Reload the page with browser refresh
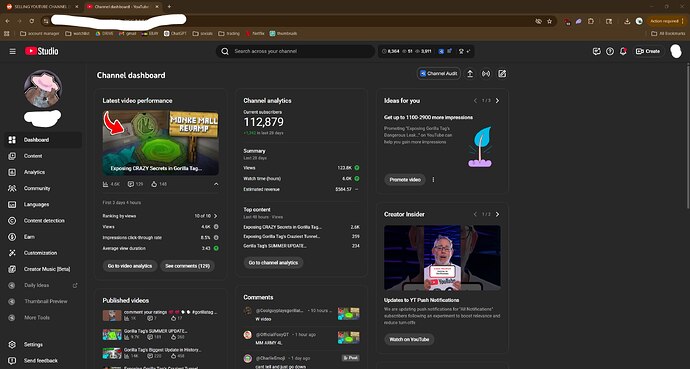The image size is (690, 369). (32, 21)
